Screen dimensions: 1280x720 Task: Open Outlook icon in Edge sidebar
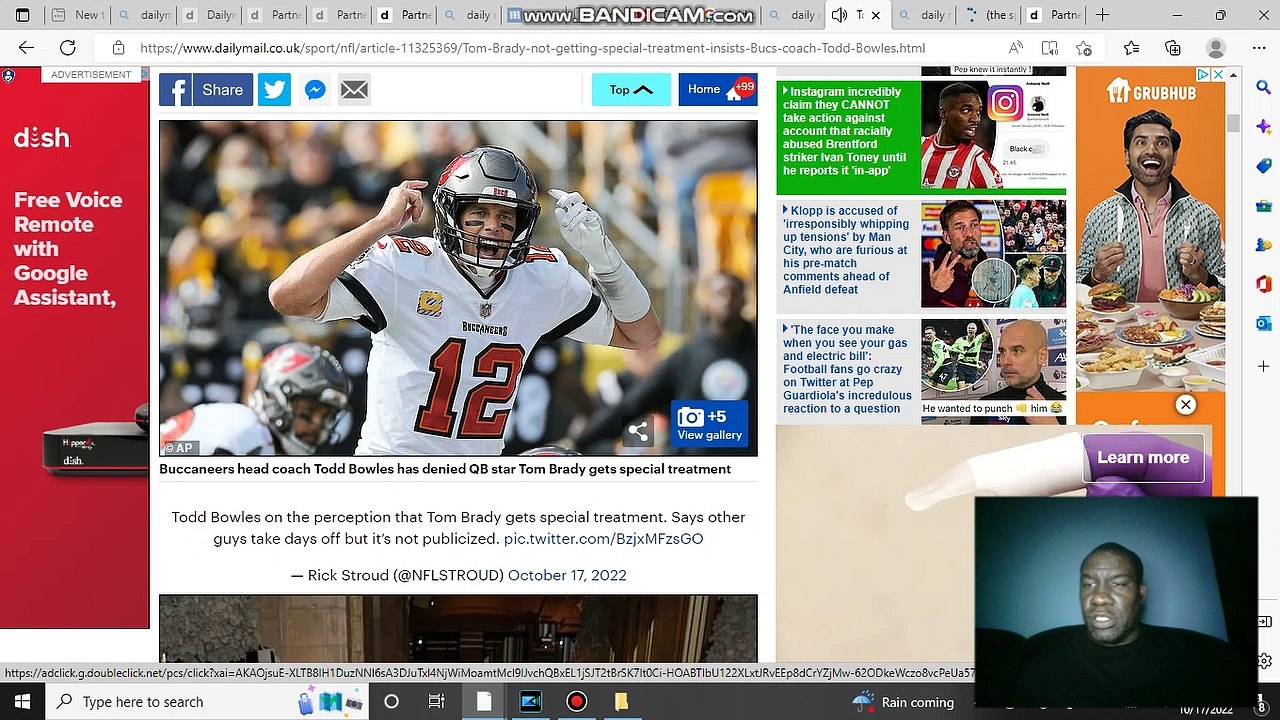pos(1263,323)
